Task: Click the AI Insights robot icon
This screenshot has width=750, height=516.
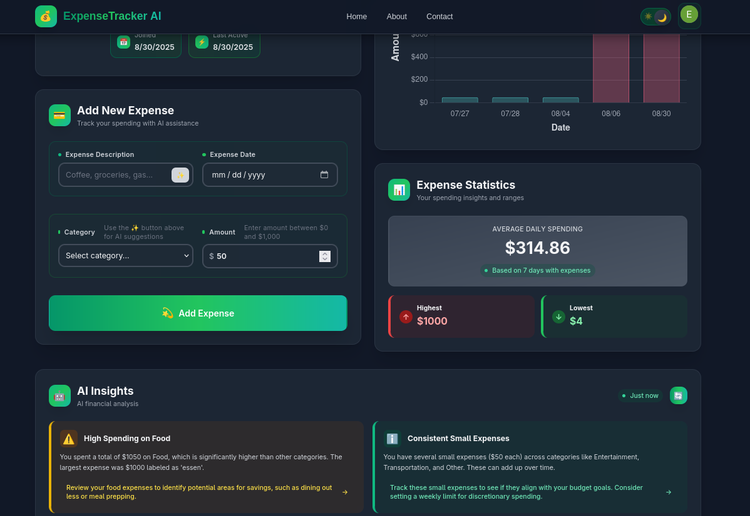Action: coord(60,396)
